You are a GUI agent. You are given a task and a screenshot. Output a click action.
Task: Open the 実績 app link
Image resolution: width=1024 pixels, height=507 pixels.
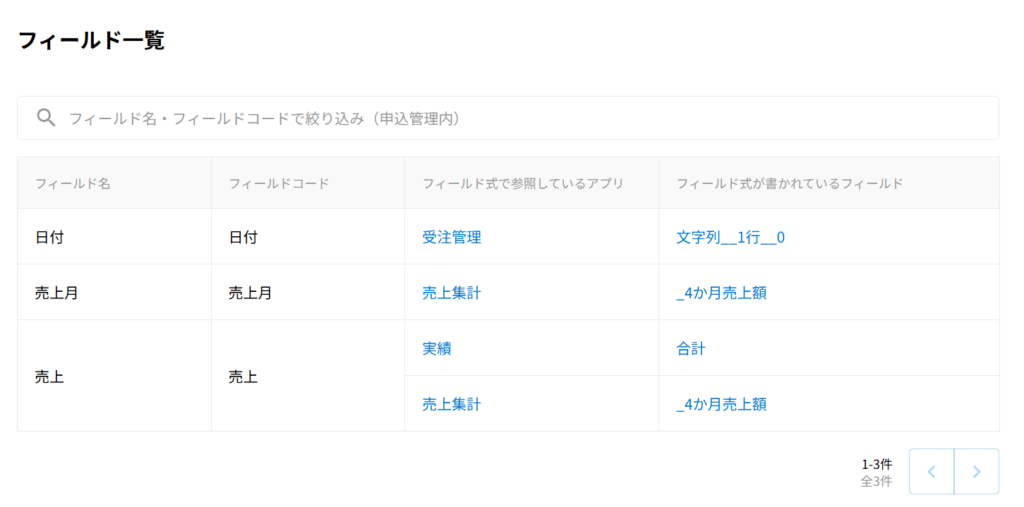pos(438,348)
